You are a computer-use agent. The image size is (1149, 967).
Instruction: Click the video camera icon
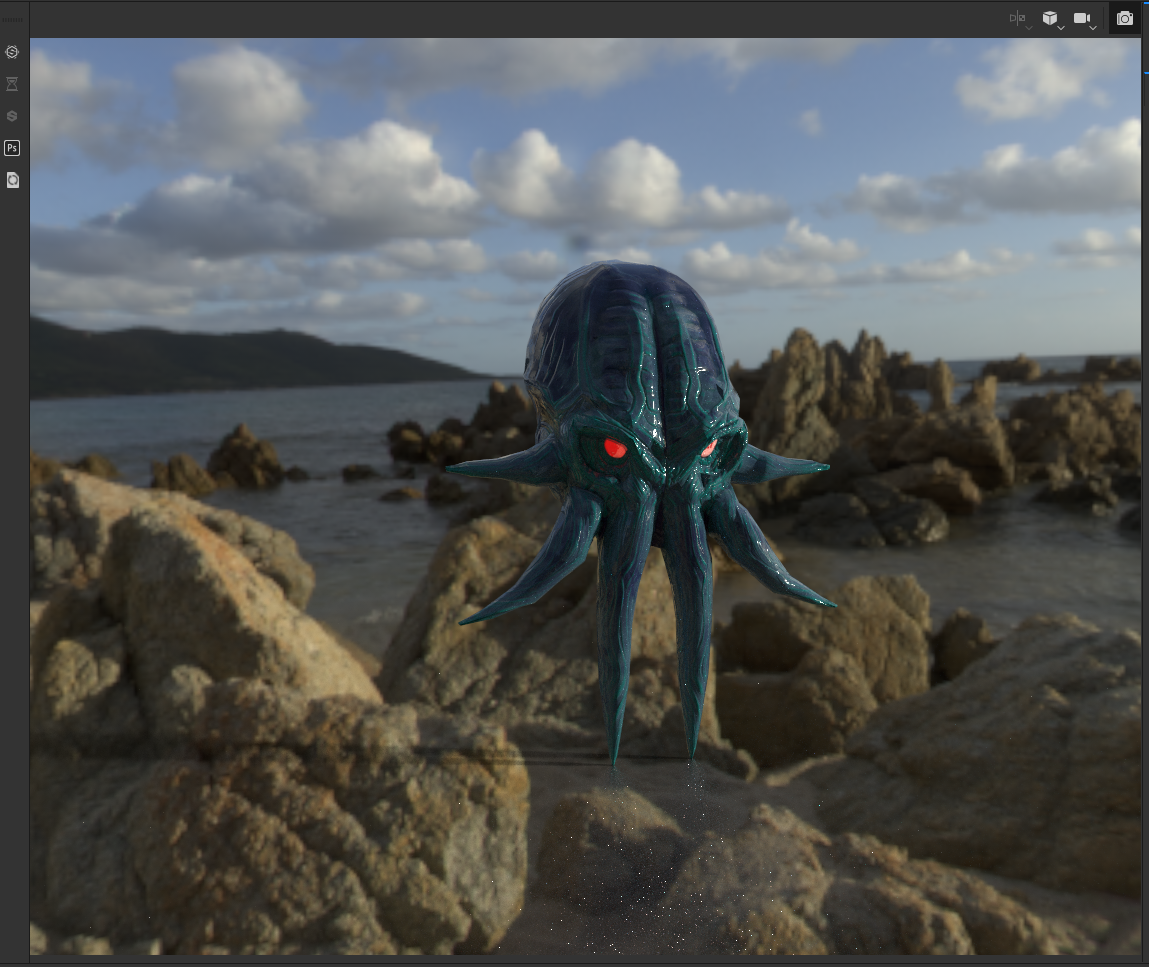pyautogui.click(x=1082, y=18)
